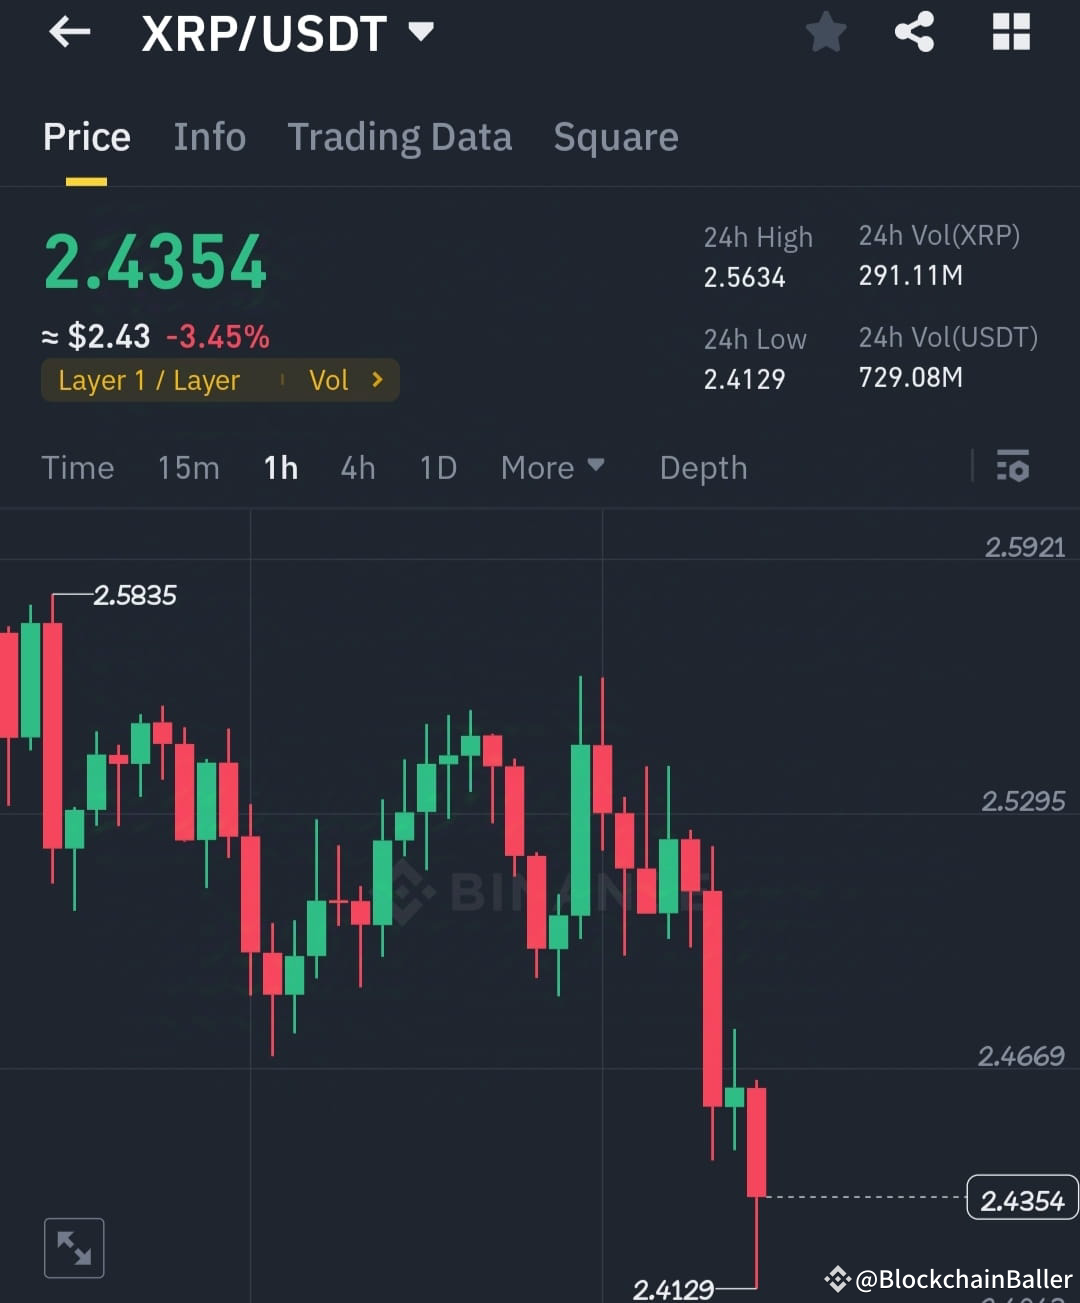Add XRP/USDT to favorites via star icon
Viewport: 1080px width, 1303px height.
(826, 31)
